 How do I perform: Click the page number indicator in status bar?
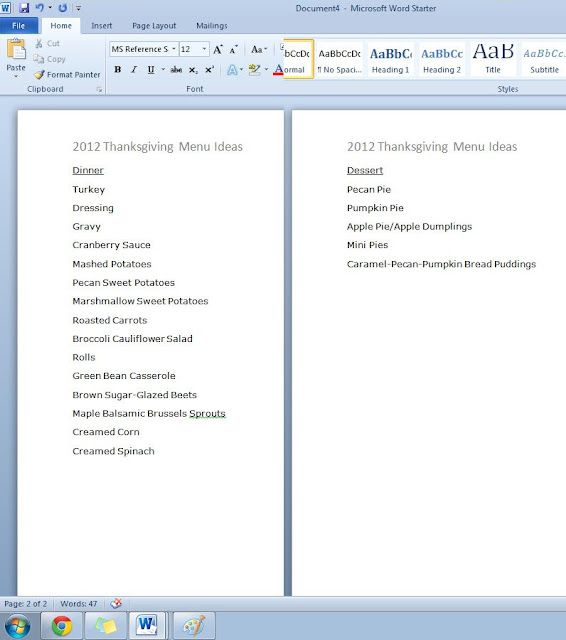(x=25, y=604)
